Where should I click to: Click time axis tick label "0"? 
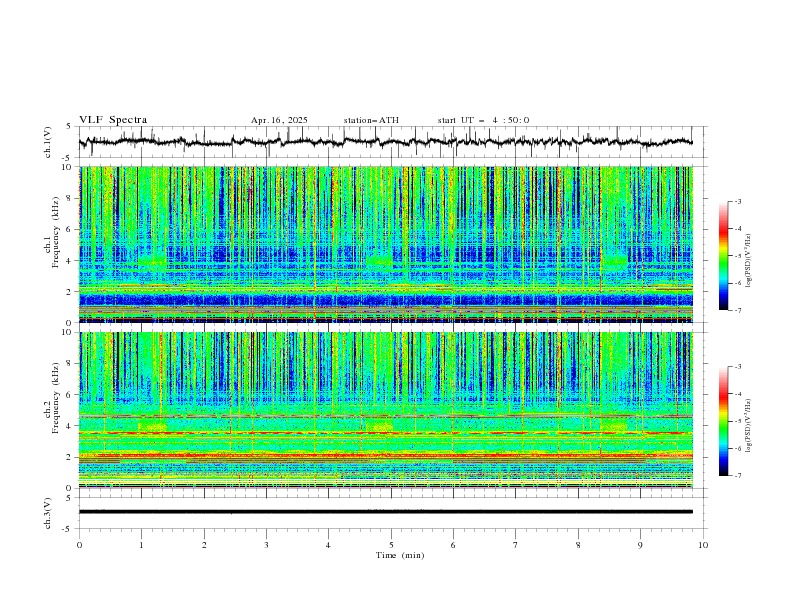point(79,545)
